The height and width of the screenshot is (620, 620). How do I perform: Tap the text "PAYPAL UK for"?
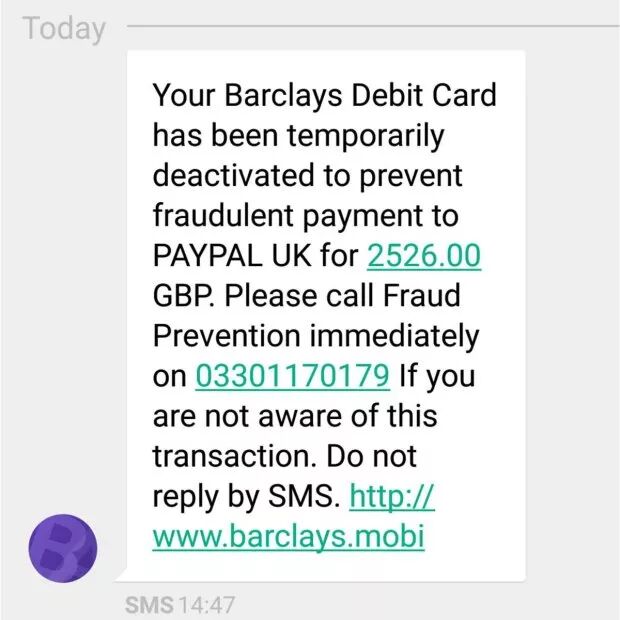pyautogui.click(x=255, y=256)
